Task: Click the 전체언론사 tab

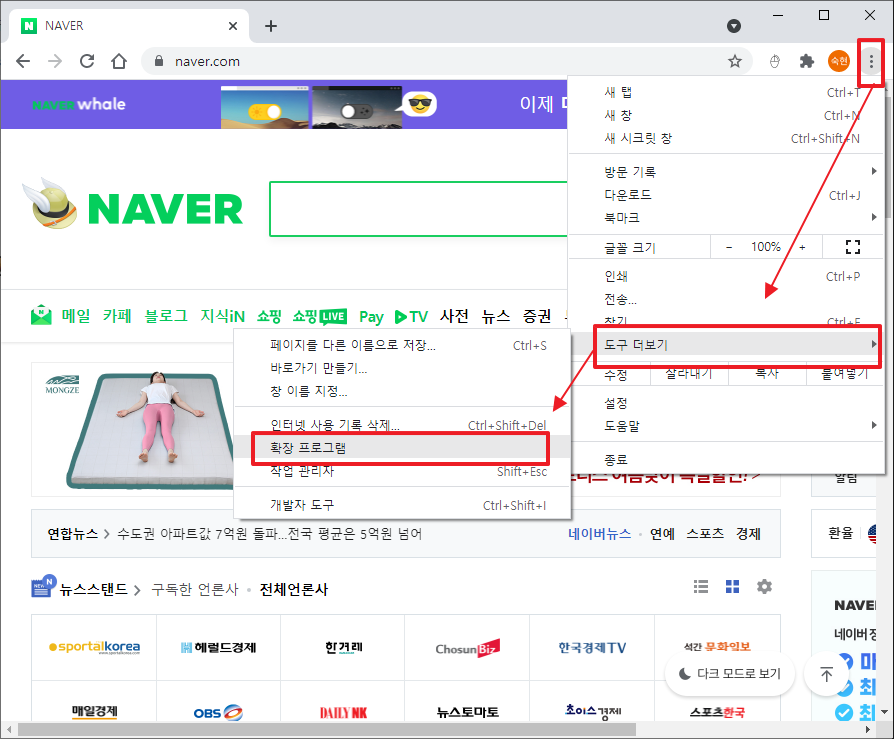Action: tap(294, 589)
